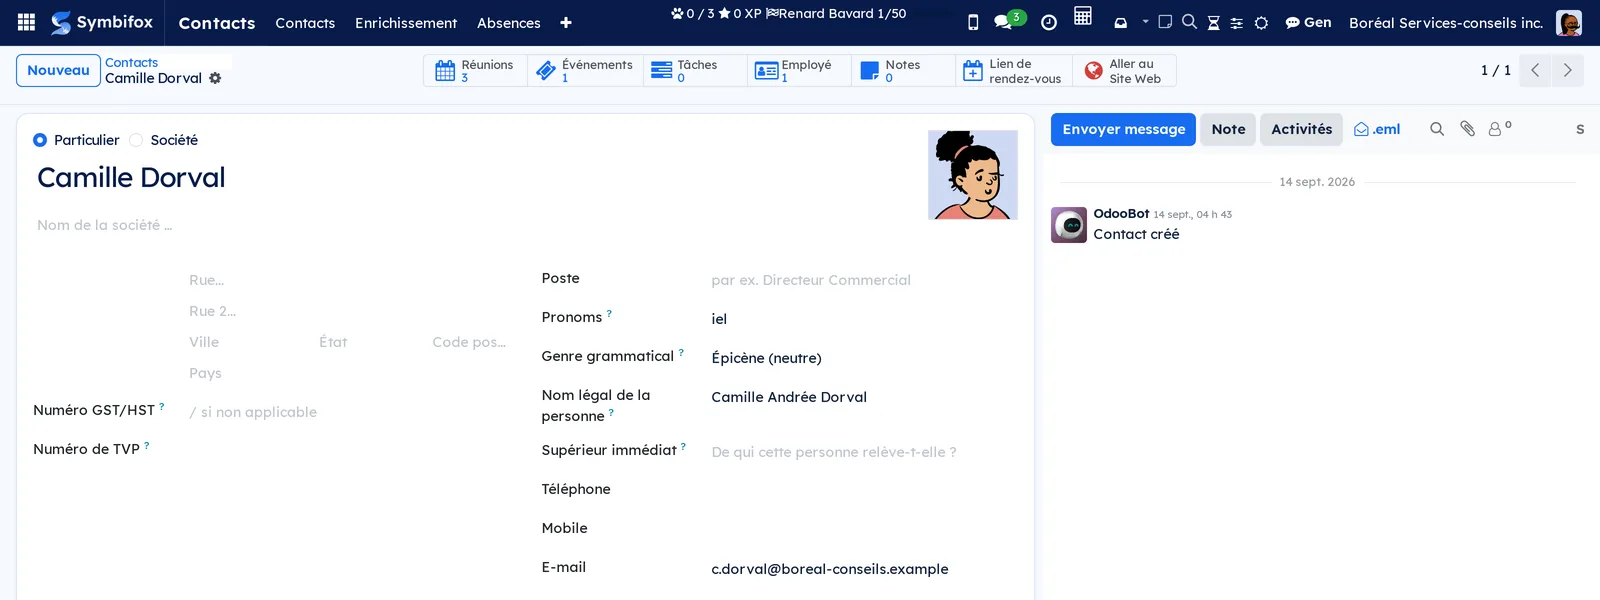Open the Absences menu
The width and height of the screenshot is (1600, 600).
coord(509,23)
